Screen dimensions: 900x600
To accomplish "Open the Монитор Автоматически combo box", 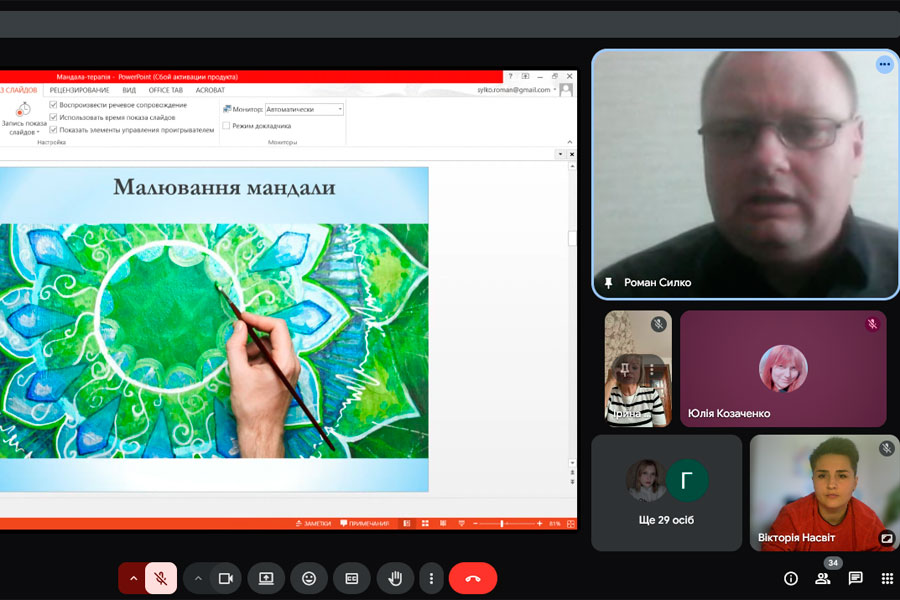I will click(x=304, y=109).
